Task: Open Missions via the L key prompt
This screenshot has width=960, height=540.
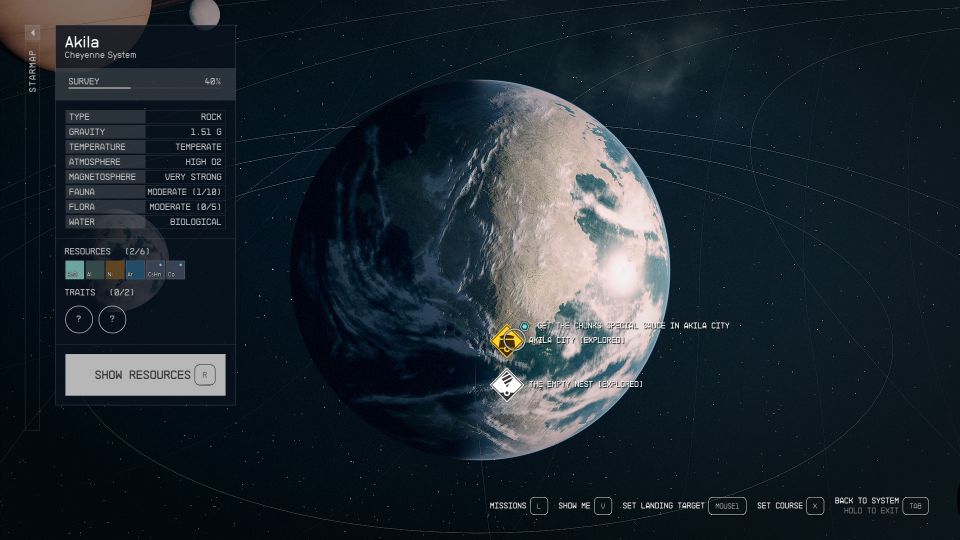Action: (x=518, y=506)
